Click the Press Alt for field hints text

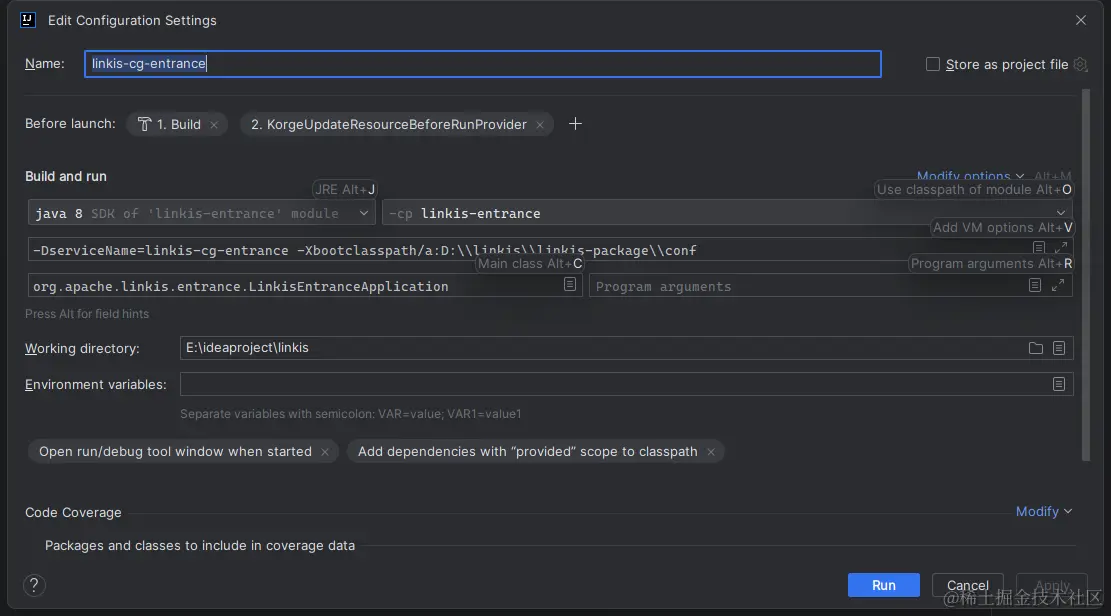tap(87, 313)
